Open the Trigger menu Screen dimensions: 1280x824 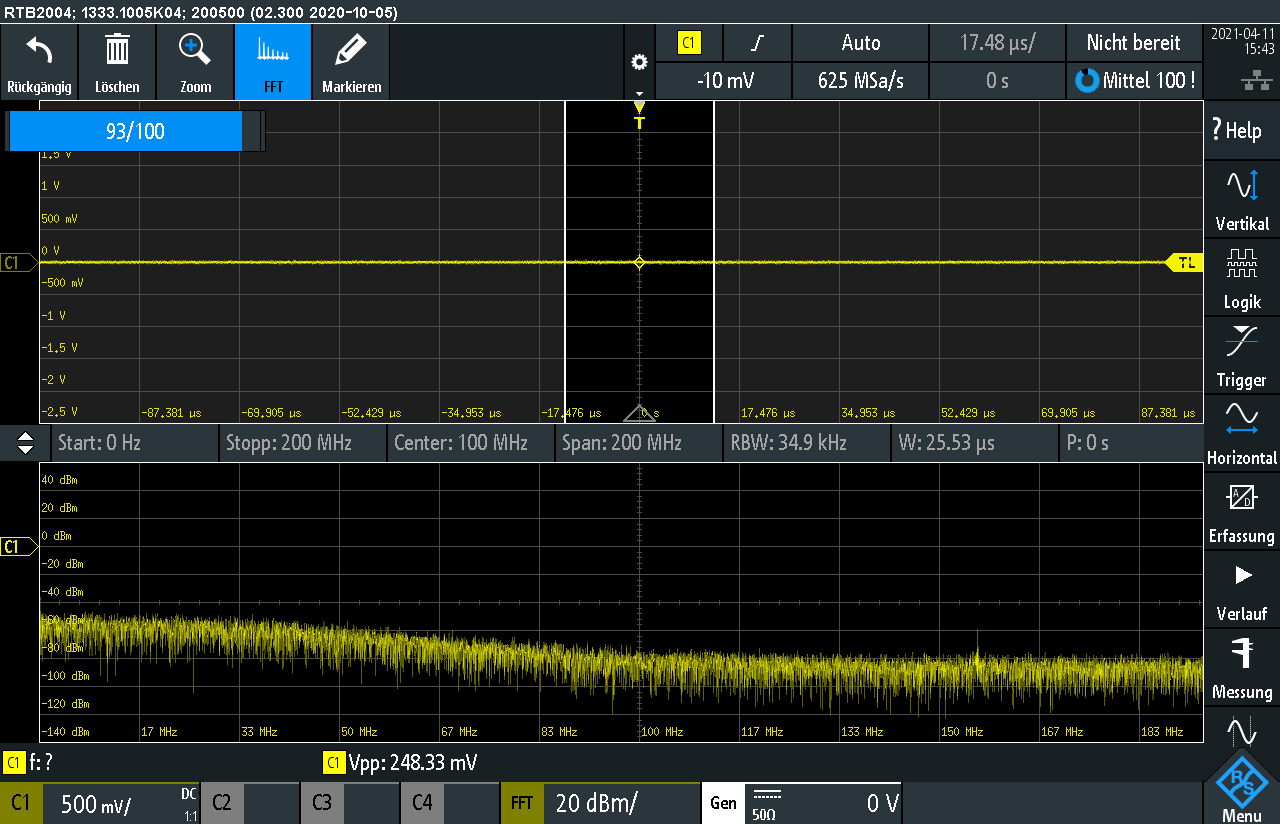click(1241, 355)
